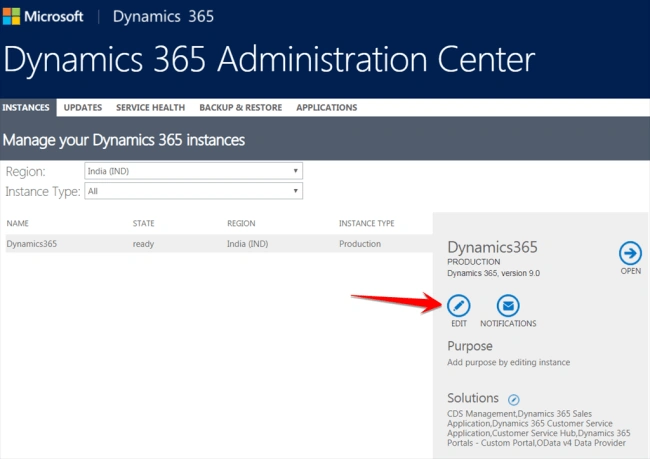The image size is (650, 459).
Task: Click the Edit pencil icon for Dynamics365
Action: point(458,306)
